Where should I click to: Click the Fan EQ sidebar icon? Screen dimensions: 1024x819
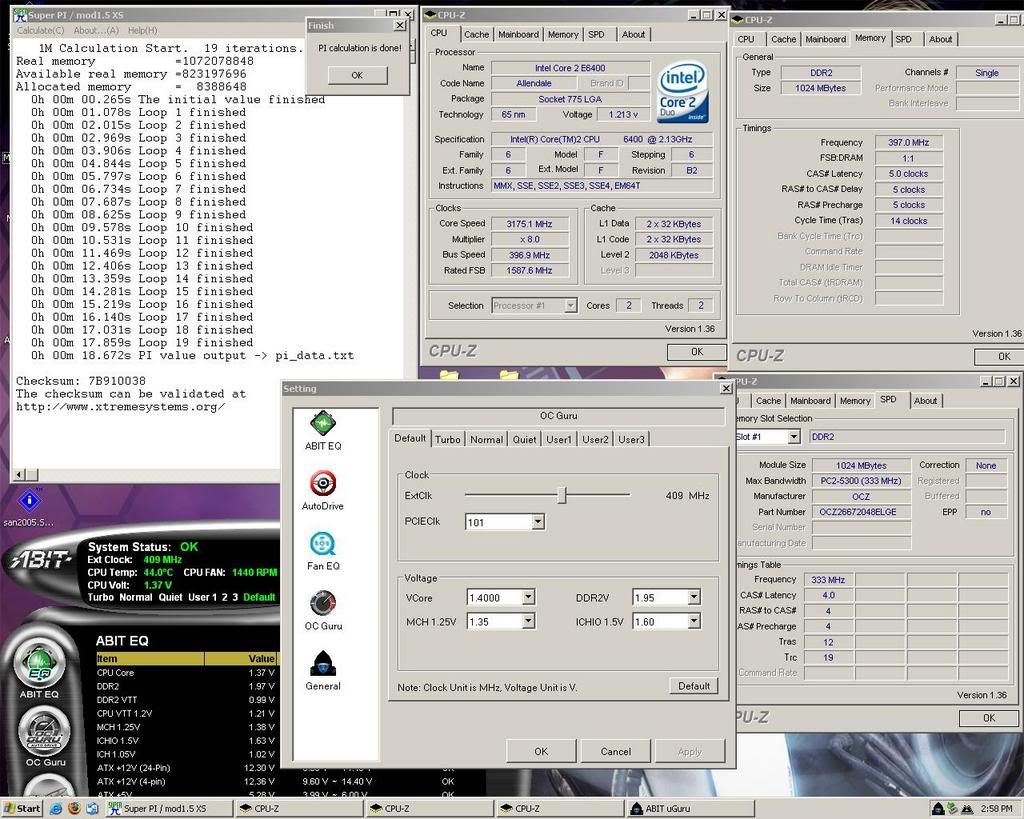(x=322, y=545)
